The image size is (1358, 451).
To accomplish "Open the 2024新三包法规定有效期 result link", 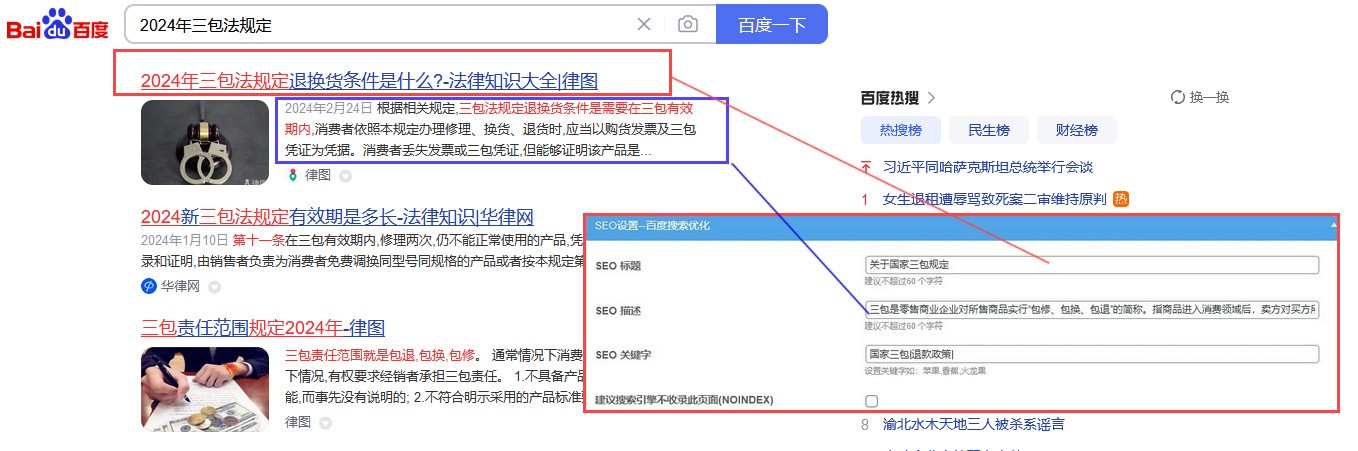I will (336, 217).
